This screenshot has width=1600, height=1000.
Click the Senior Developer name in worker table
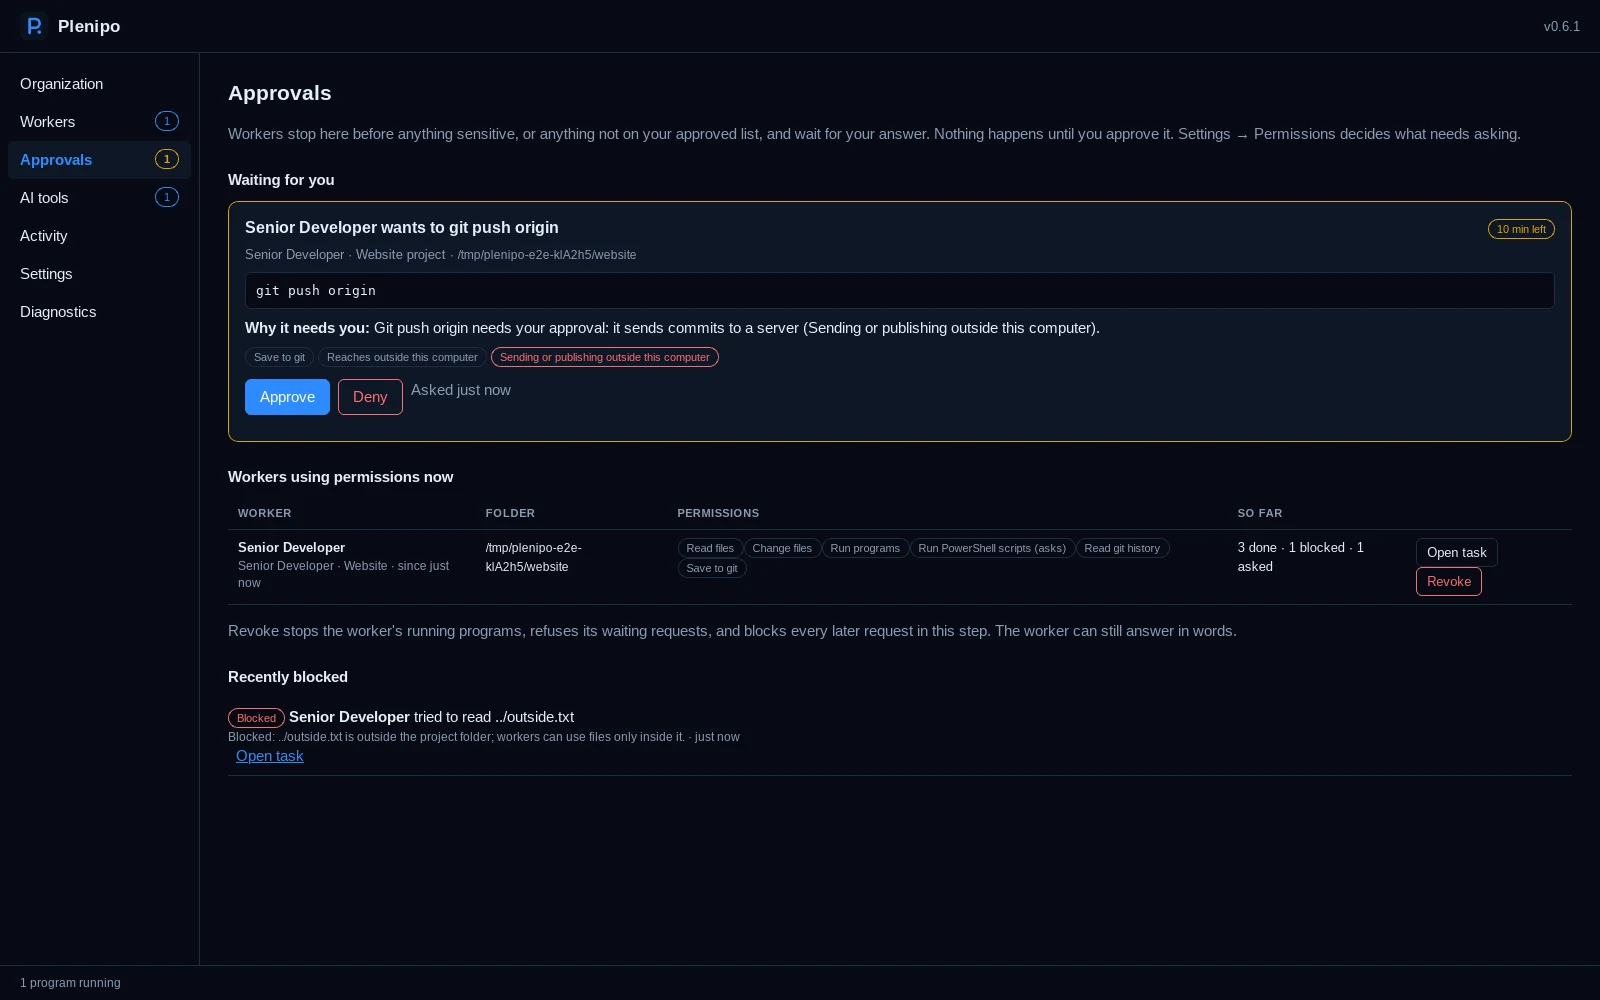[x=291, y=547]
